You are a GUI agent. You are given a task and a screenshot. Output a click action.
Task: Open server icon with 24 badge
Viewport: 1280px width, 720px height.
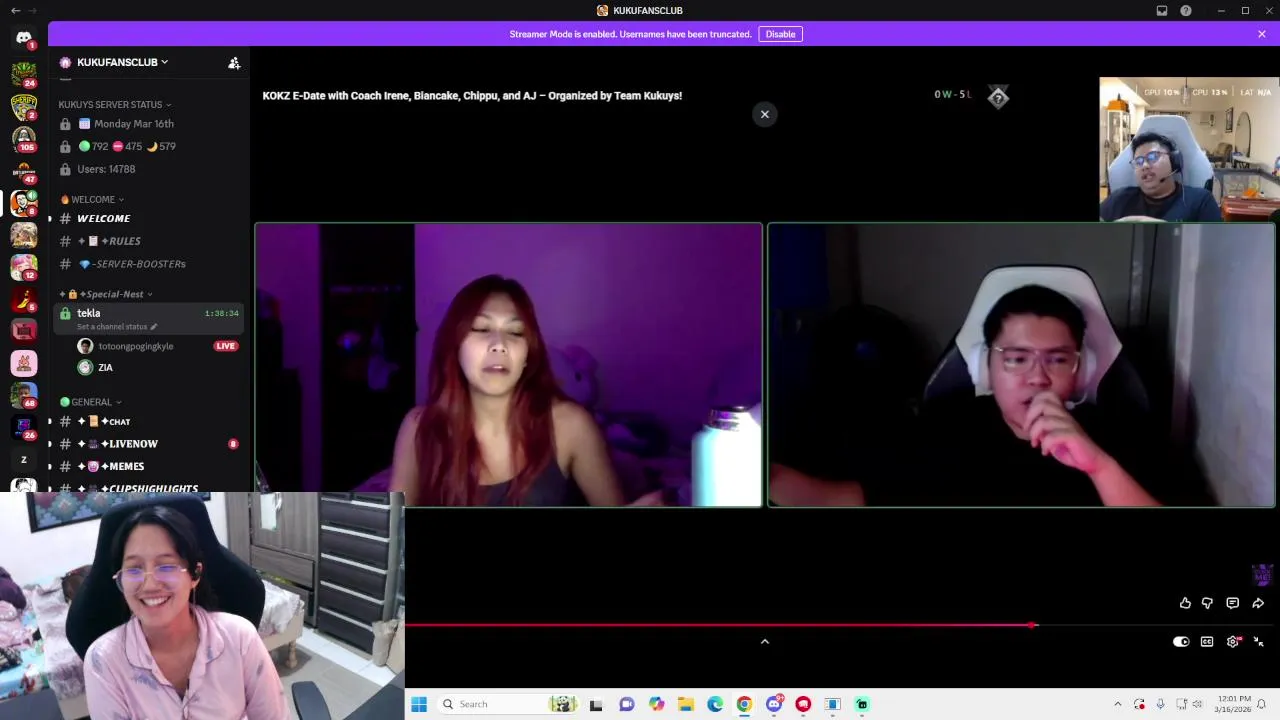24,74
